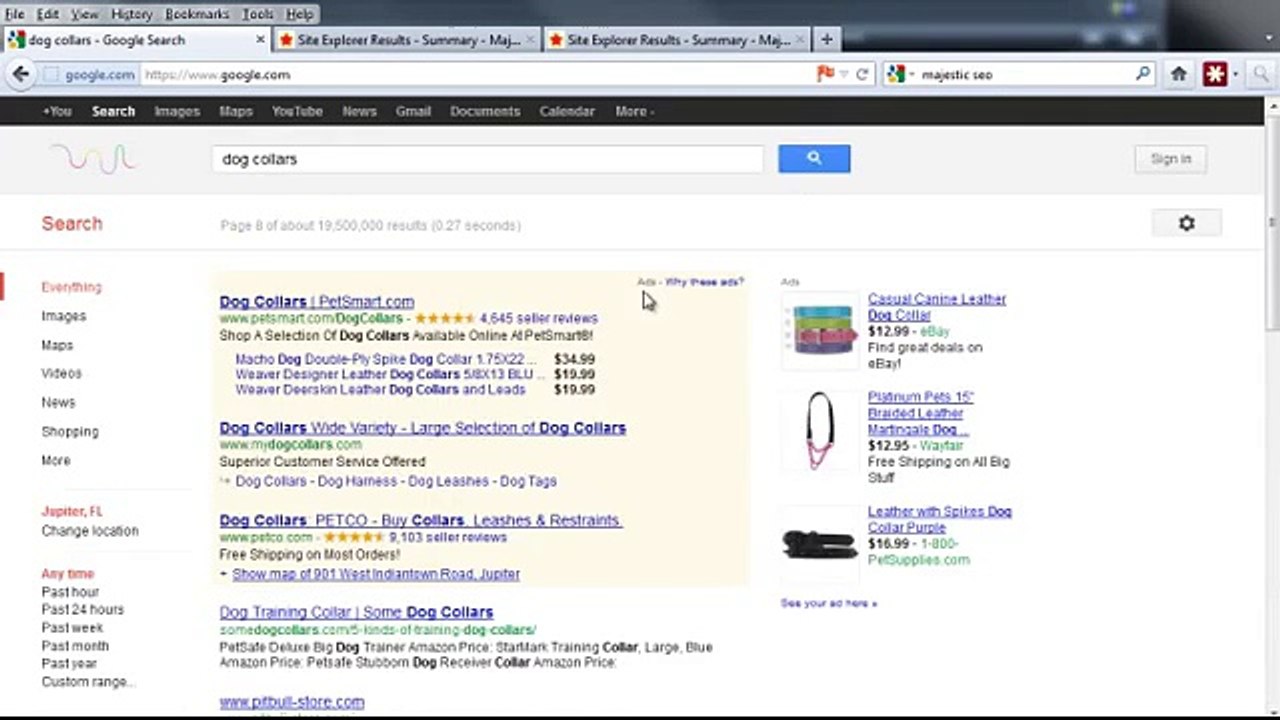Choose Custom range time filter
The height and width of the screenshot is (720, 1280).
tap(88, 682)
